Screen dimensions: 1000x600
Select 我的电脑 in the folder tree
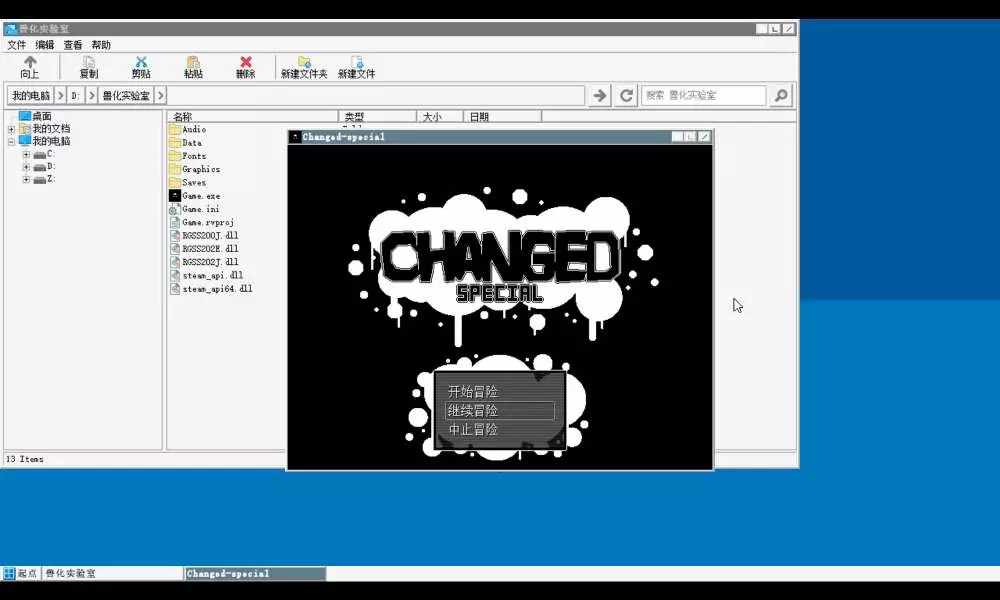point(45,142)
